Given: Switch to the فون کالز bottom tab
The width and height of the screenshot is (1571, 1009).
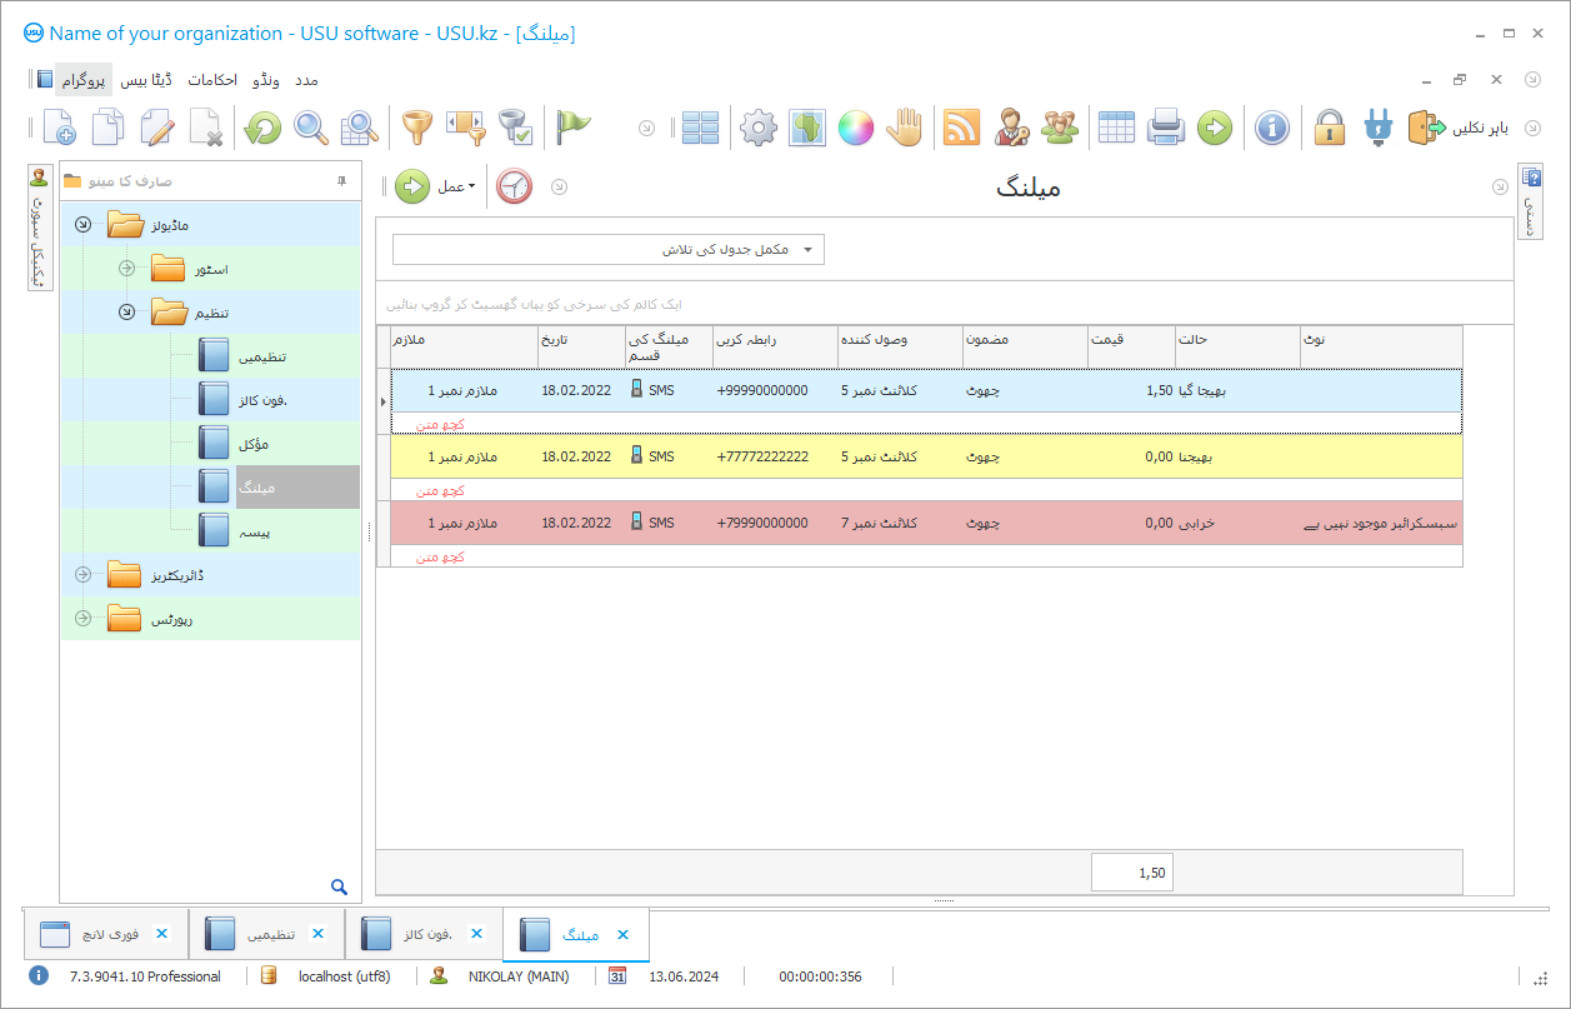Looking at the screenshot, I should [x=426, y=934].
